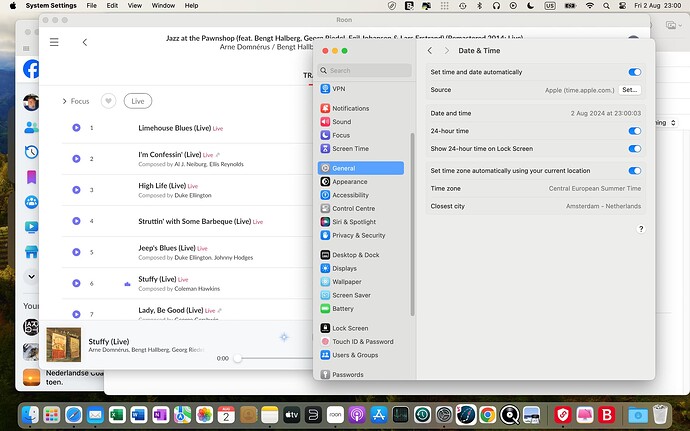Open Spotlight search in menu bar

606,6
